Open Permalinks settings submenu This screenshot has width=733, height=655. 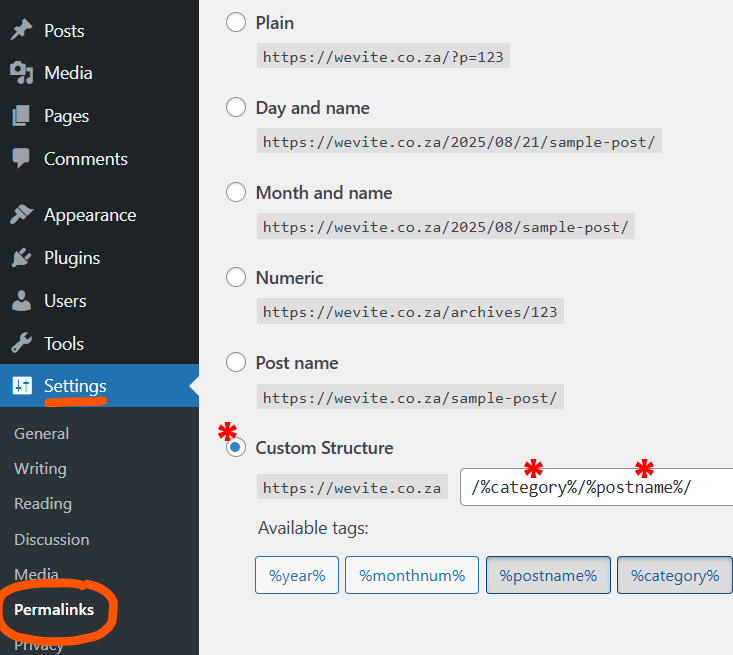(54, 610)
